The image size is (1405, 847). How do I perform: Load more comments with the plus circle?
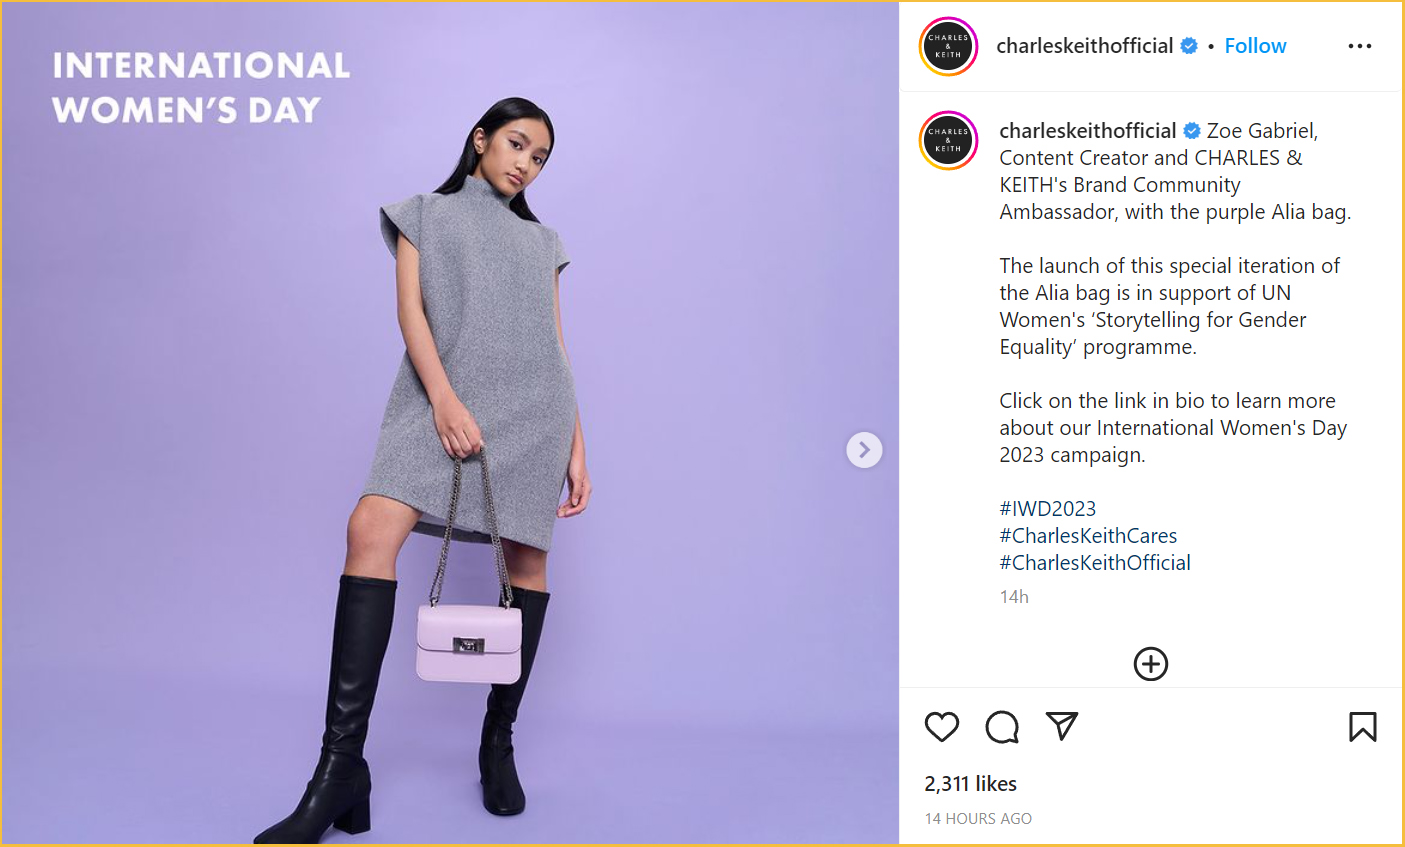(x=1150, y=664)
